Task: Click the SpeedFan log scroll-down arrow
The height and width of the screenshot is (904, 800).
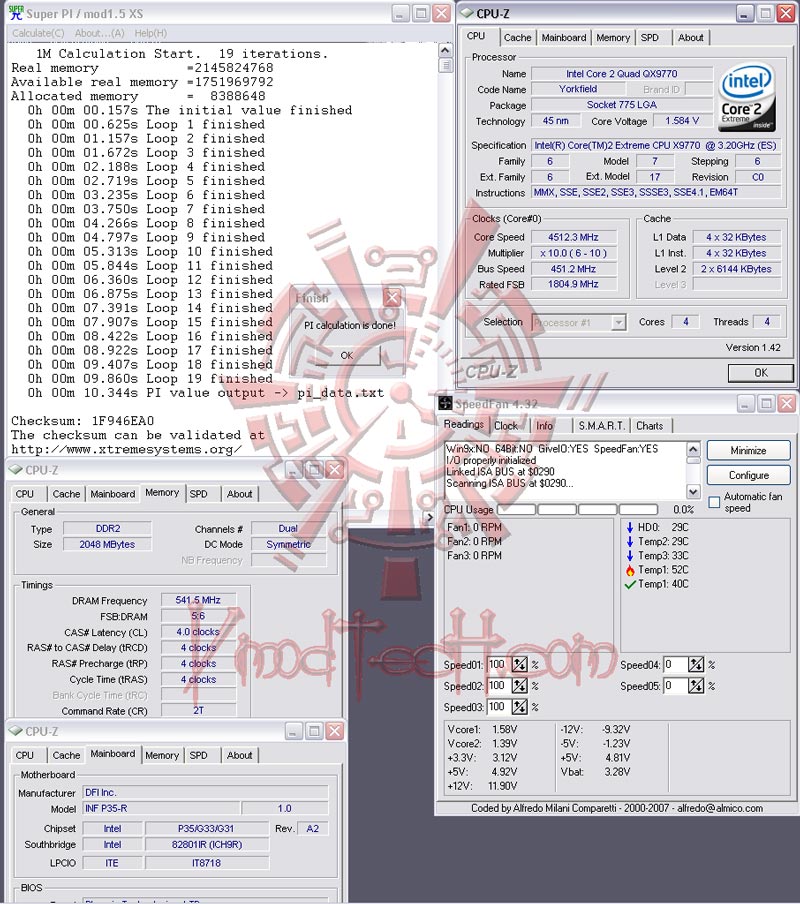Action: 693,492
